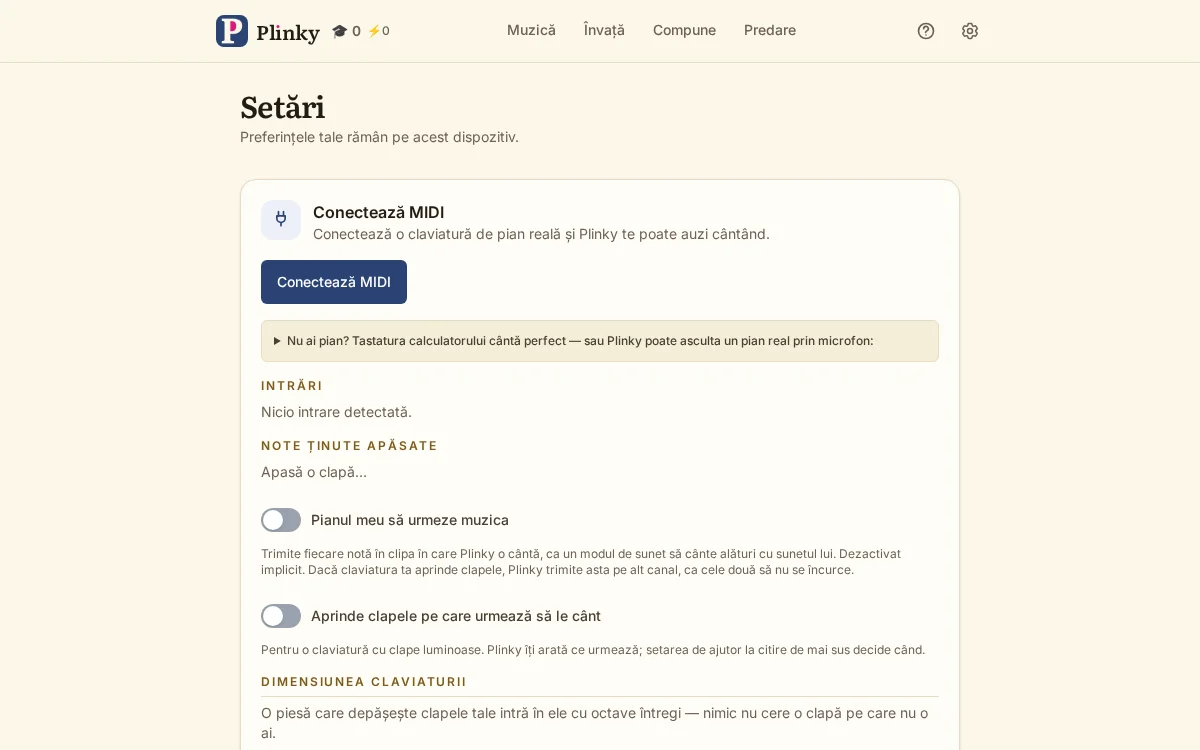Image resolution: width=1200 pixels, height=750 pixels.
Task: Click the Plinky wordmark in the header
Action: coord(288,32)
